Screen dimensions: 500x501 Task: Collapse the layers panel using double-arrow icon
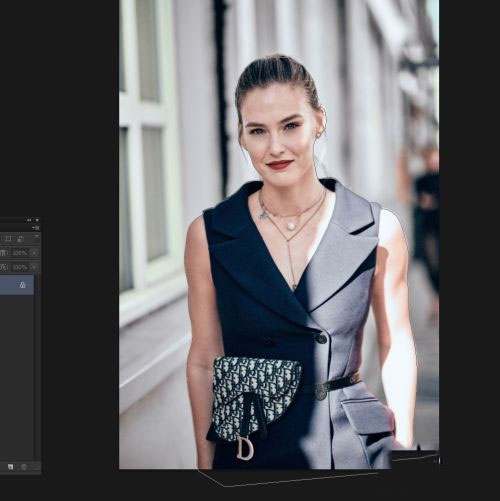(29, 220)
